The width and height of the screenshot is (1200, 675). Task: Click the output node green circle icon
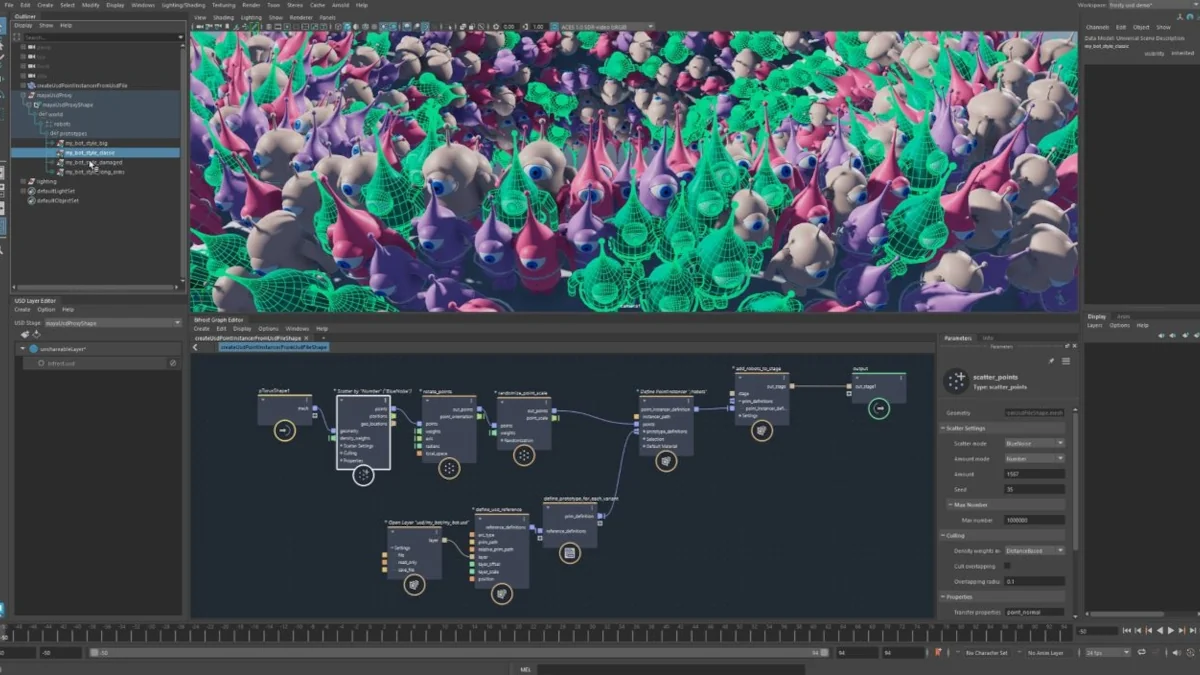coord(878,408)
